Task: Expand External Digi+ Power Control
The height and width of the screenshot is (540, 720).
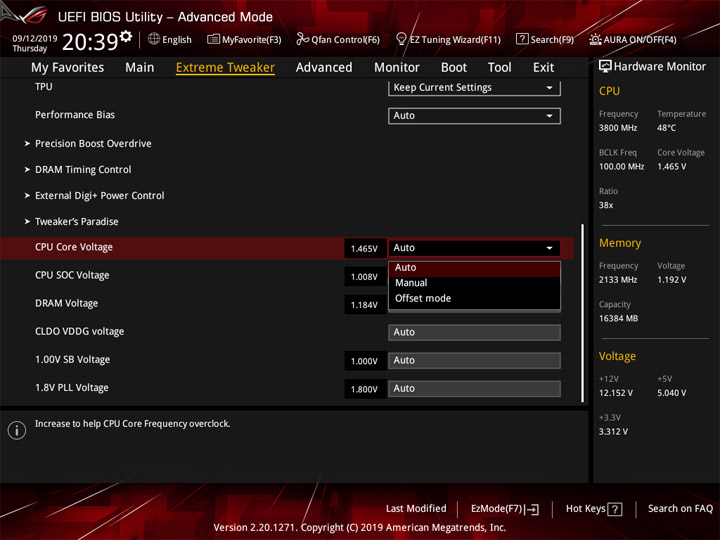Action: [x=99, y=196]
